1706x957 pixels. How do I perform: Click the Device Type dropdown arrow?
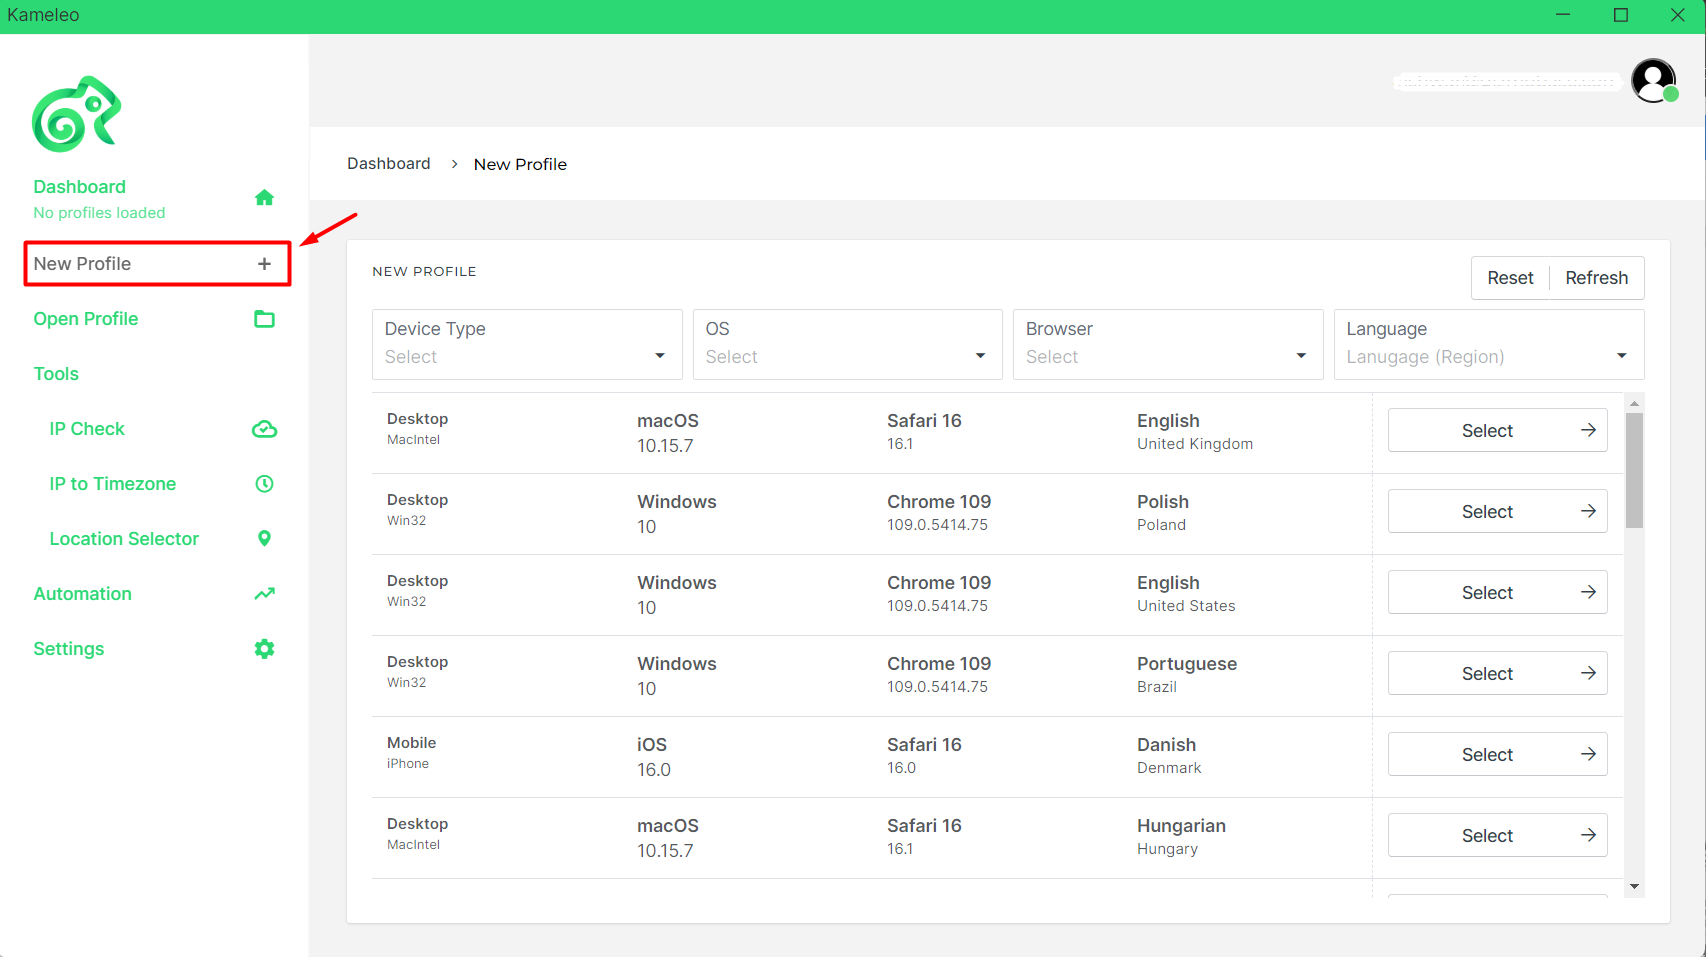[x=660, y=356]
